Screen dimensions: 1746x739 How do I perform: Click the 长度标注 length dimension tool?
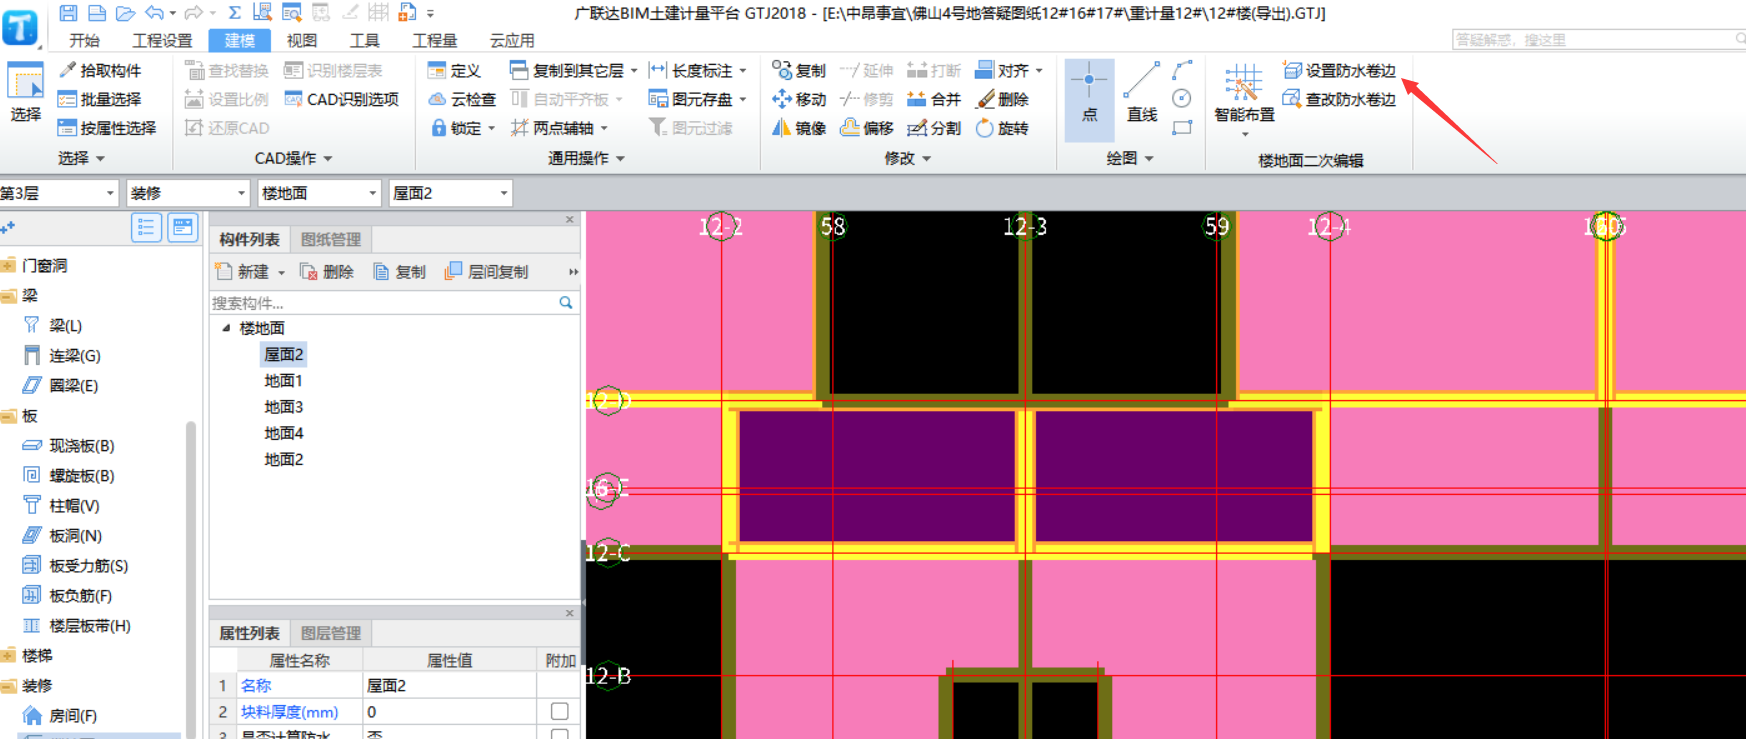692,70
